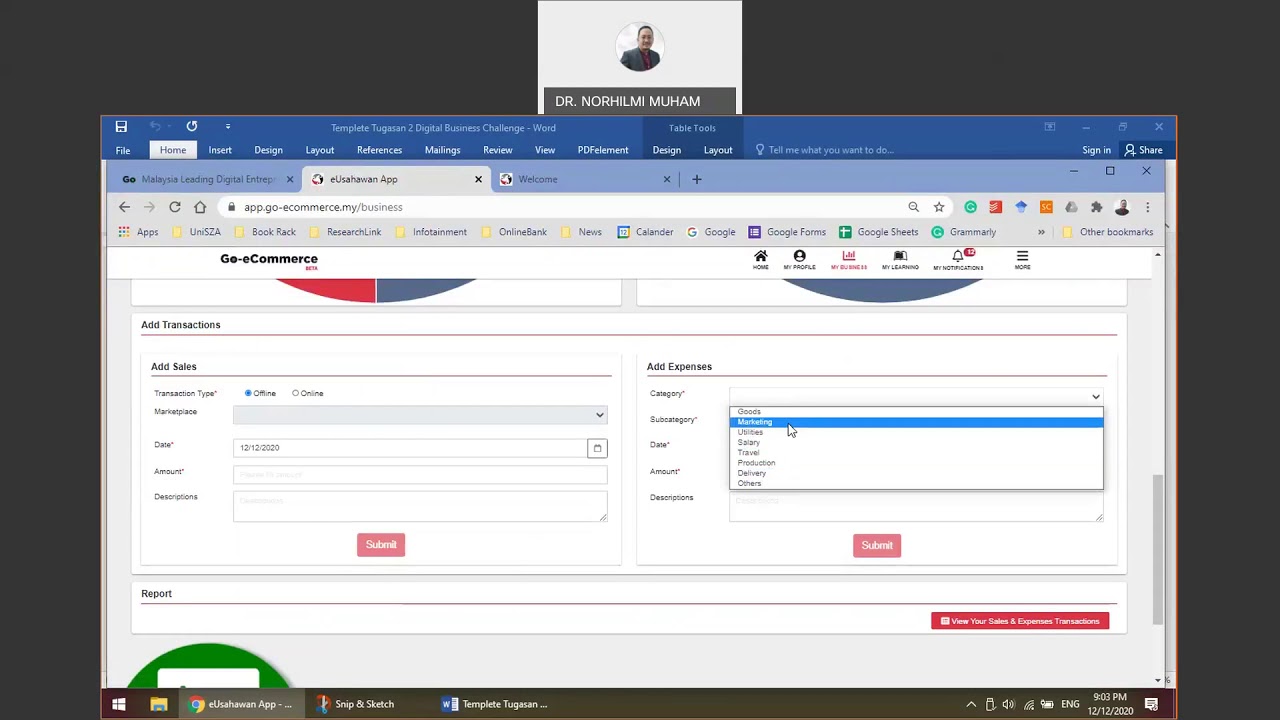Show hidden tray icons chevron
Viewport: 1280px width, 720px height.
click(x=971, y=704)
